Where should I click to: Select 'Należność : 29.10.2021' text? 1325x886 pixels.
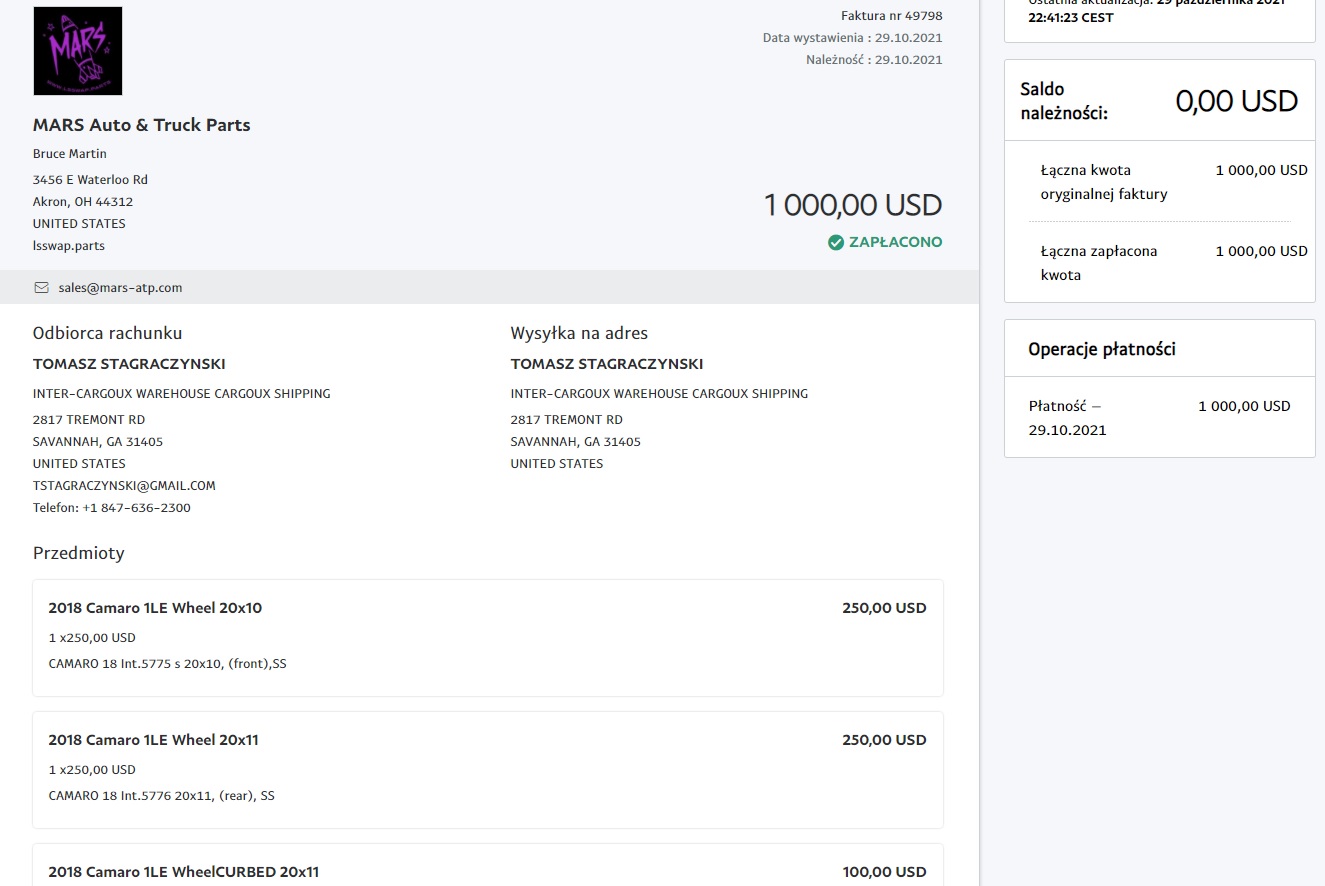click(874, 60)
